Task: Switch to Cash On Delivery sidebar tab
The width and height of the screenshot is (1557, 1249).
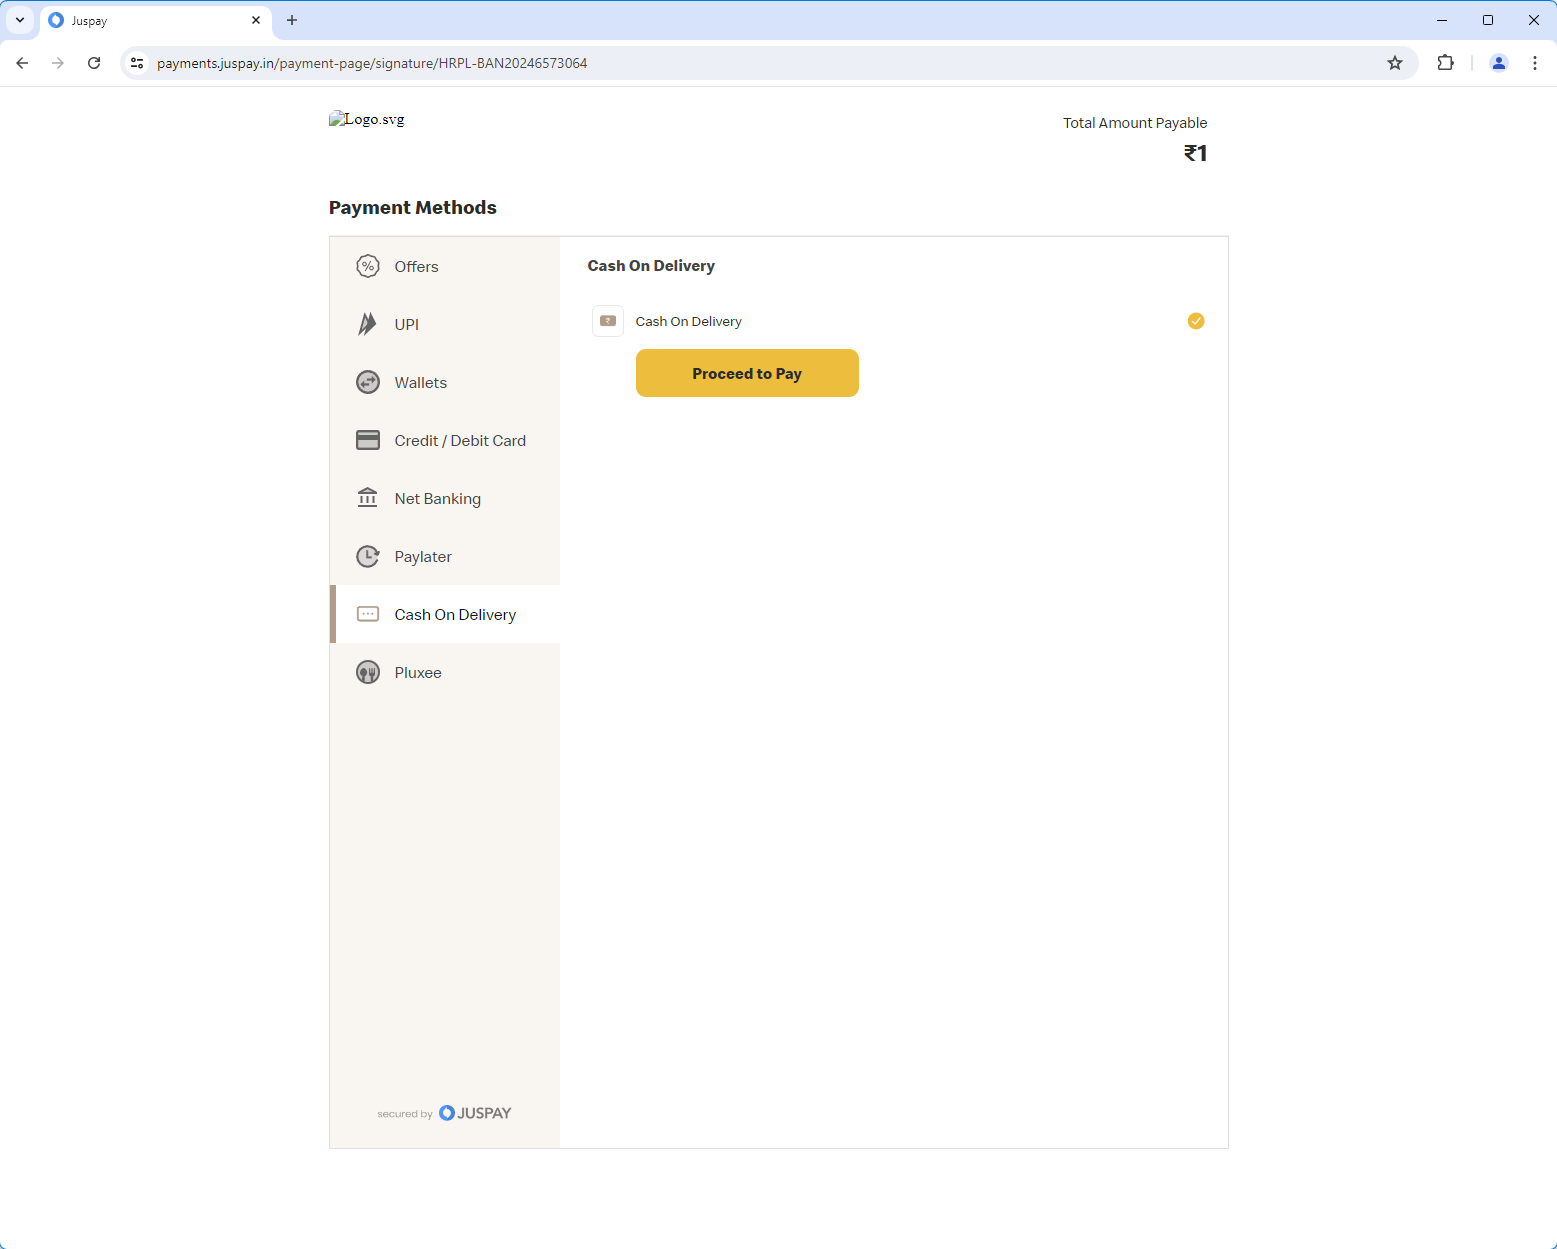Action: click(445, 614)
